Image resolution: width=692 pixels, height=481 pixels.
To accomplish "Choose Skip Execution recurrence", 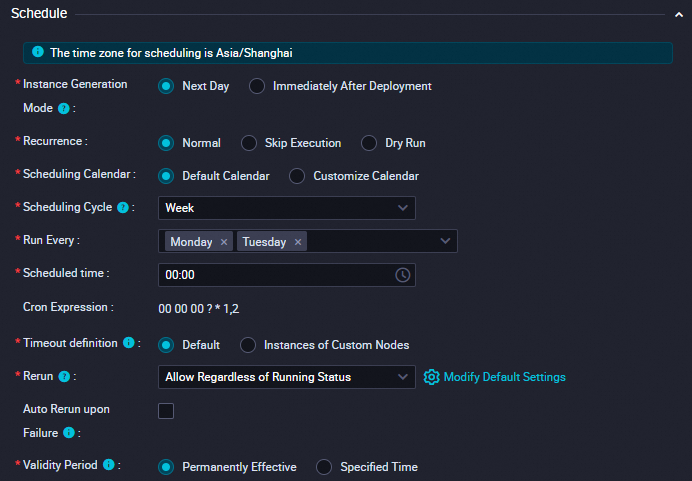I will (x=249, y=143).
